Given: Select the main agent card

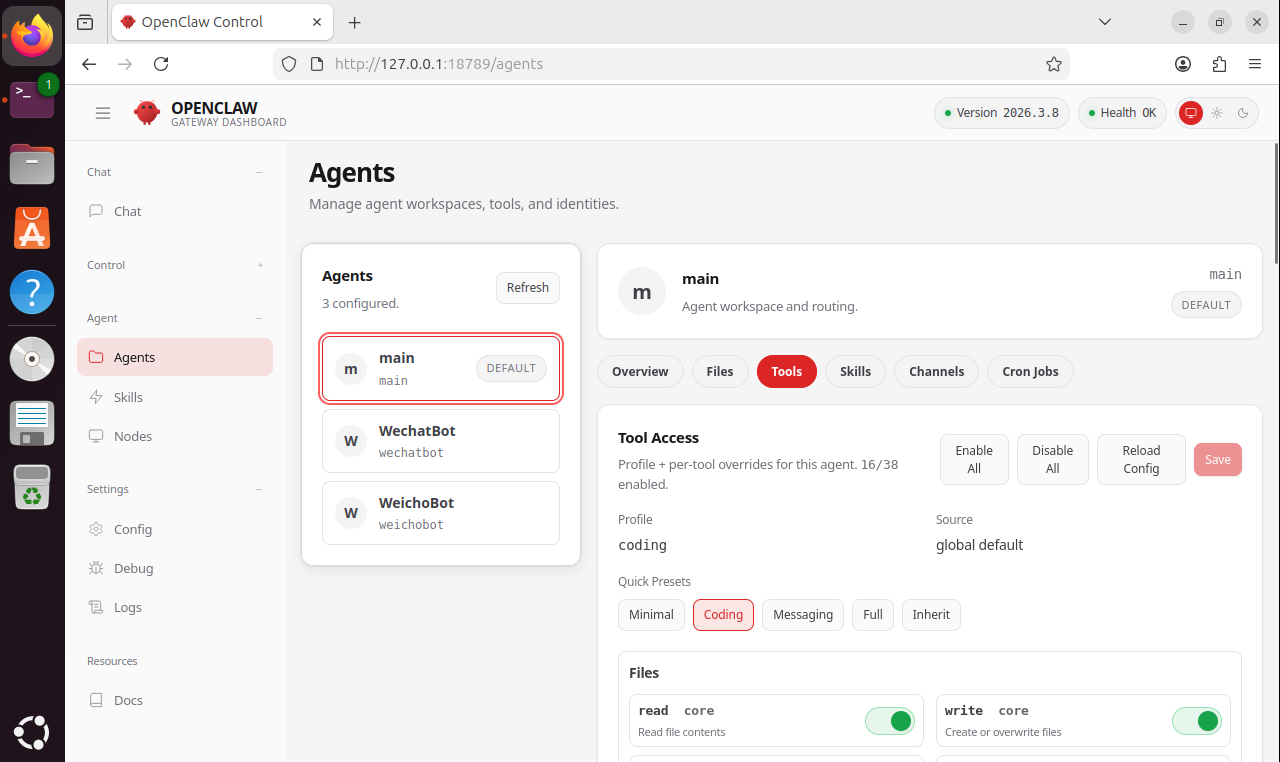Looking at the screenshot, I should (x=441, y=368).
